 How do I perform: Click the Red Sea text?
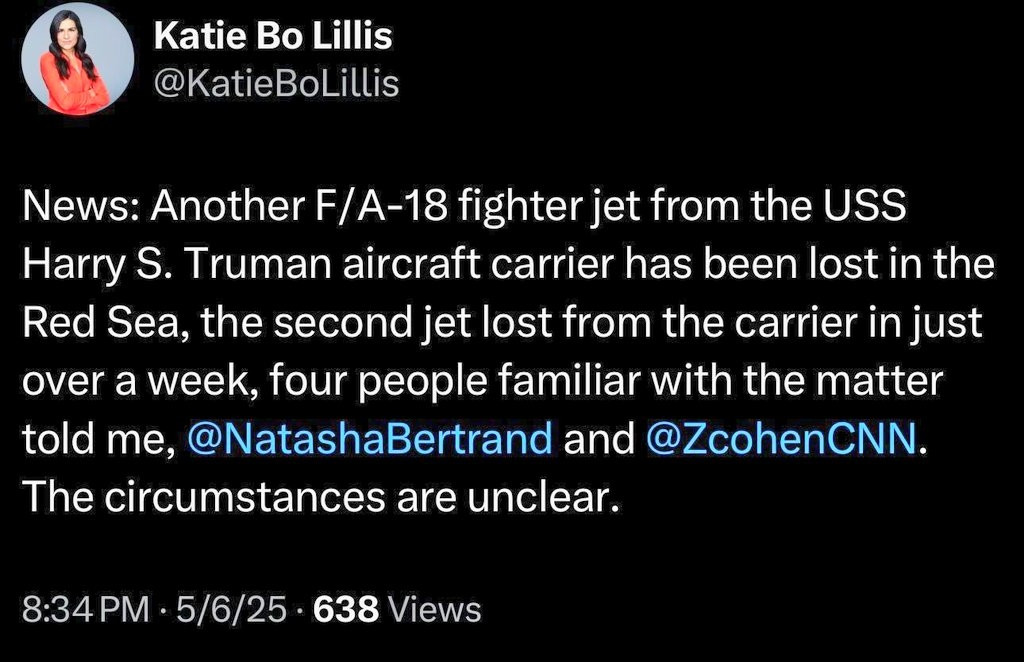coord(101,323)
